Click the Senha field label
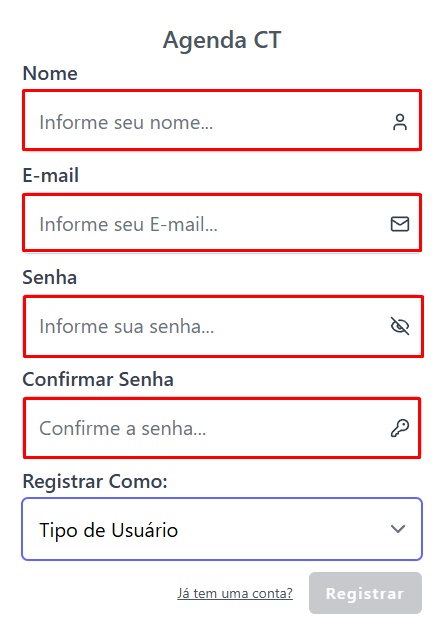Viewport: 445px width, 634px height. [50, 277]
